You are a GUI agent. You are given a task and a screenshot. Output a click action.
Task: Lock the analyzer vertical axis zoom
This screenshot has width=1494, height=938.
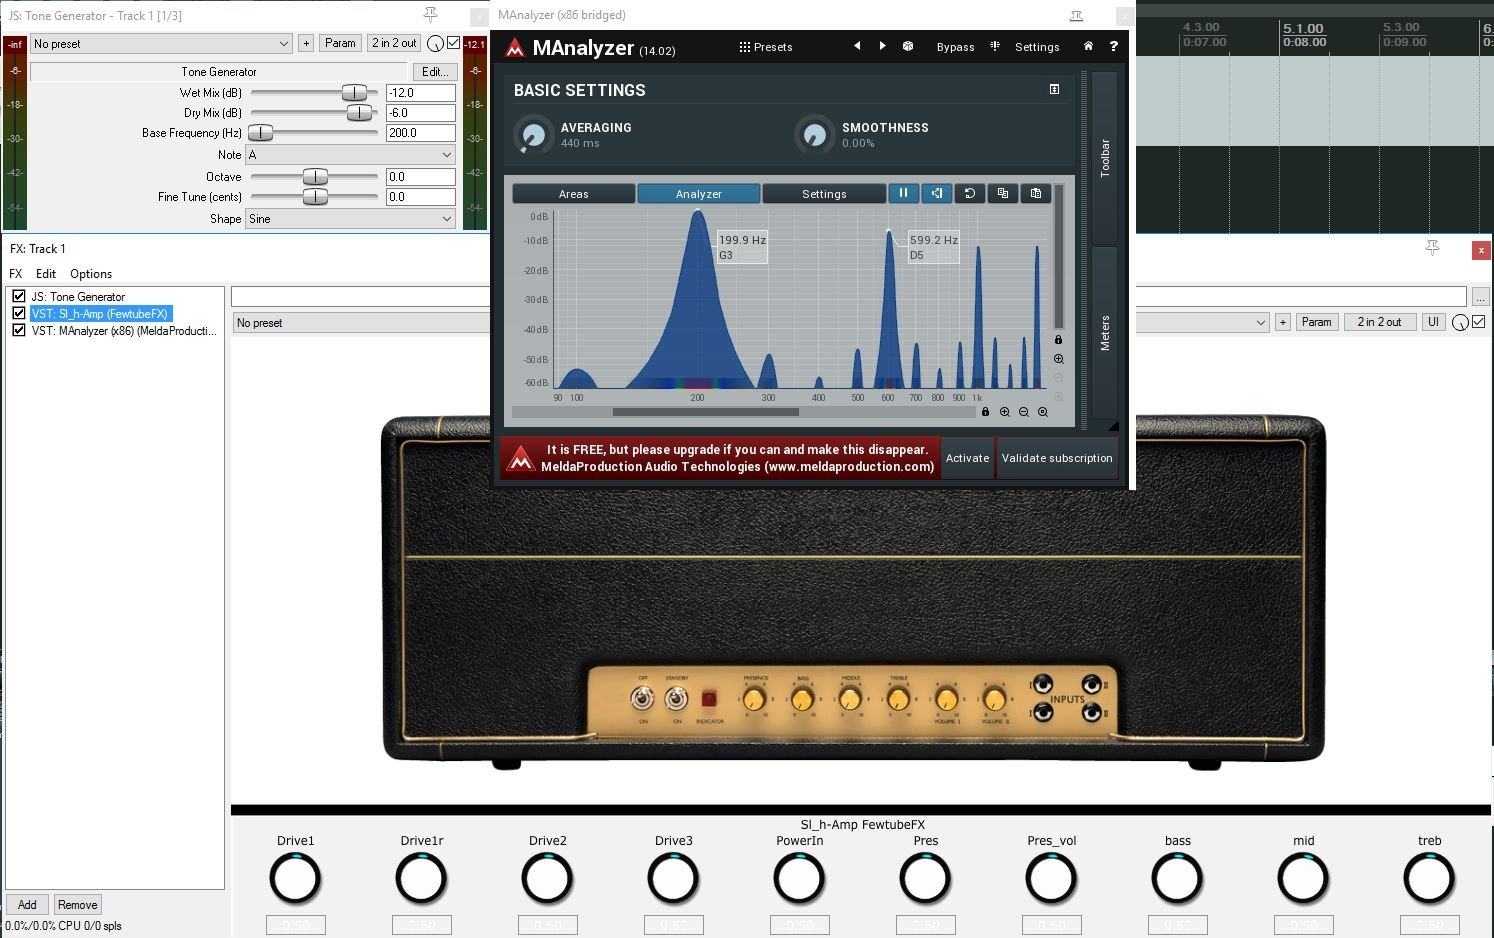(x=1058, y=340)
